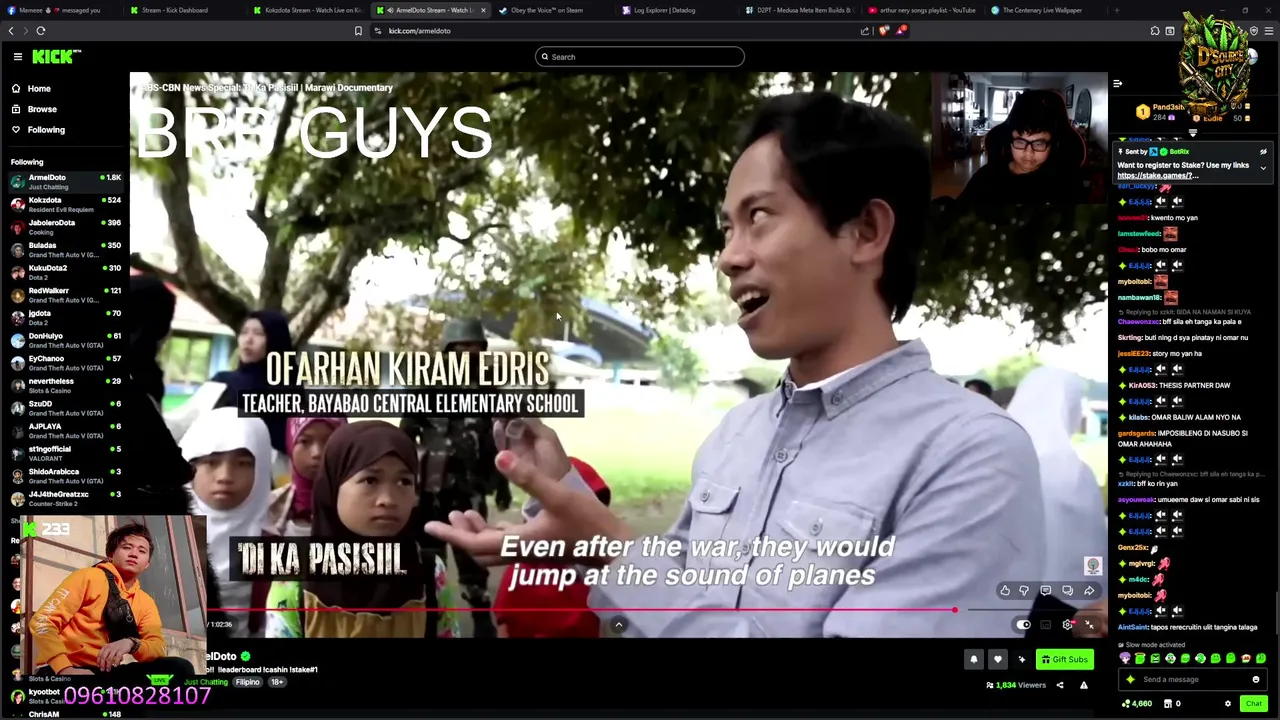Screen dimensions: 1280x720
Task: Go back in browser
Action: tap(11, 31)
